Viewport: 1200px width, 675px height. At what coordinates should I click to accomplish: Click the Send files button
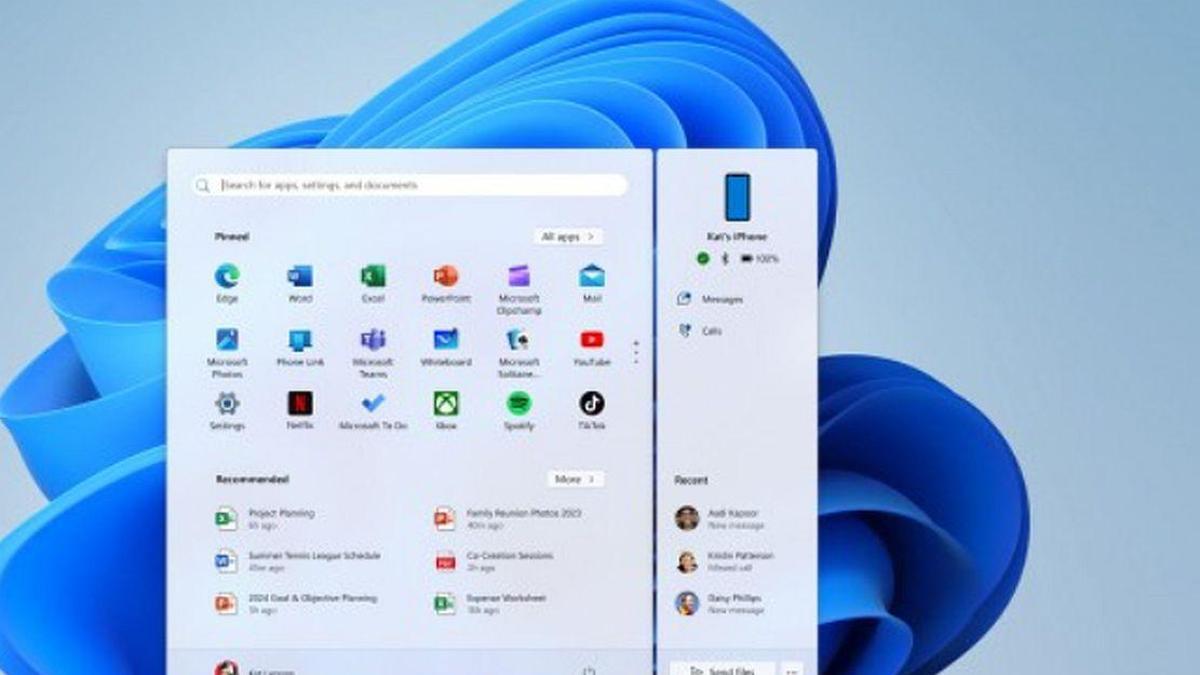[x=722, y=669]
